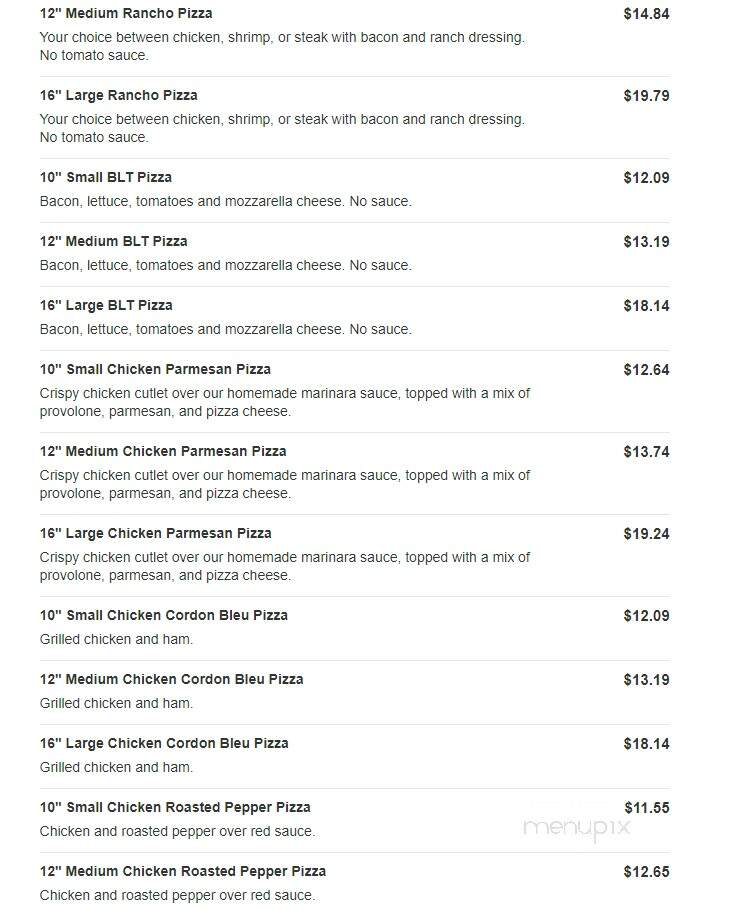Click the $19.79 price of Large Rancho
The height and width of the screenshot is (910, 756).
tap(646, 96)
